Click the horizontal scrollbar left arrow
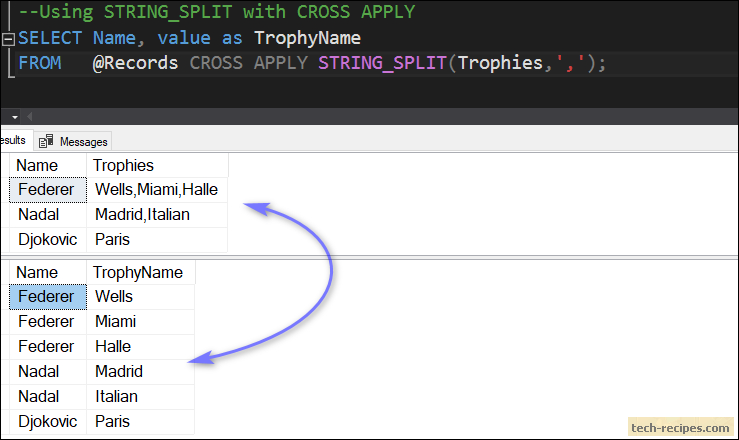Viewport: 739px width, 440px height. (x=29, y=116)
